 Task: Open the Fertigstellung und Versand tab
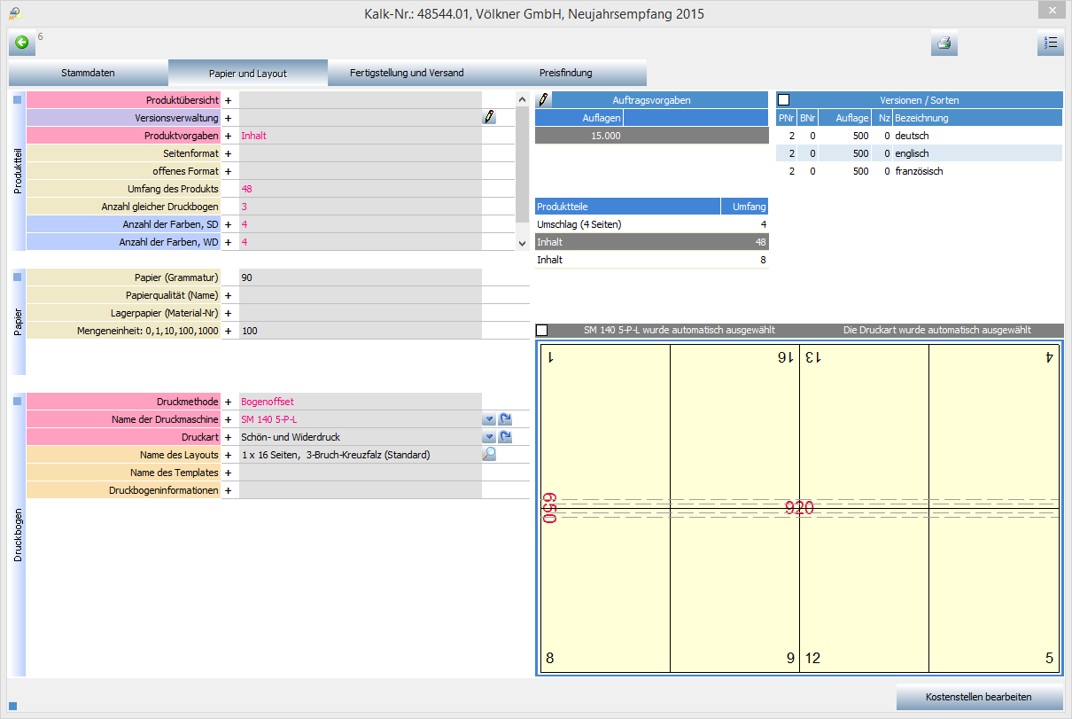[407, 73]
